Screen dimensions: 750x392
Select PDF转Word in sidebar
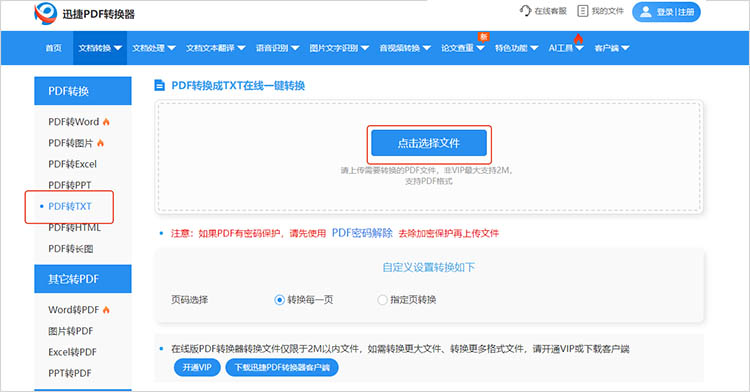pyautogui.click(x=74, y=122)
